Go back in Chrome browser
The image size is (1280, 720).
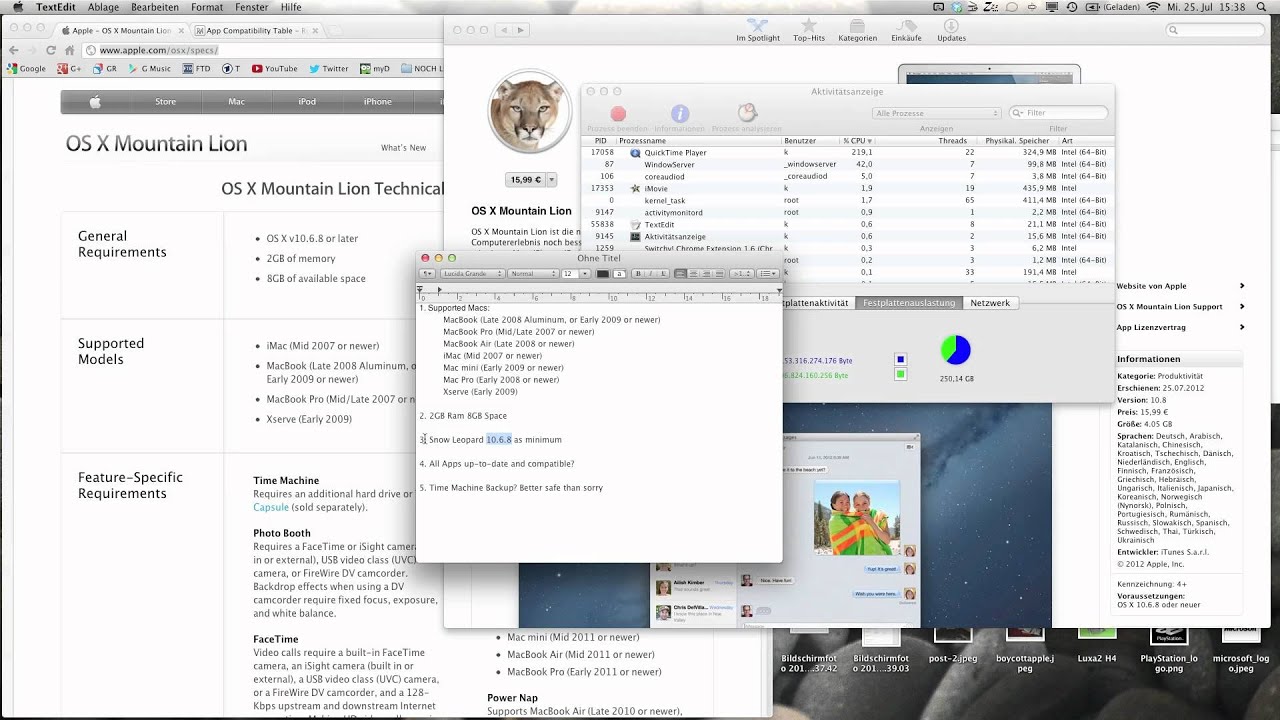click(13, 50)
